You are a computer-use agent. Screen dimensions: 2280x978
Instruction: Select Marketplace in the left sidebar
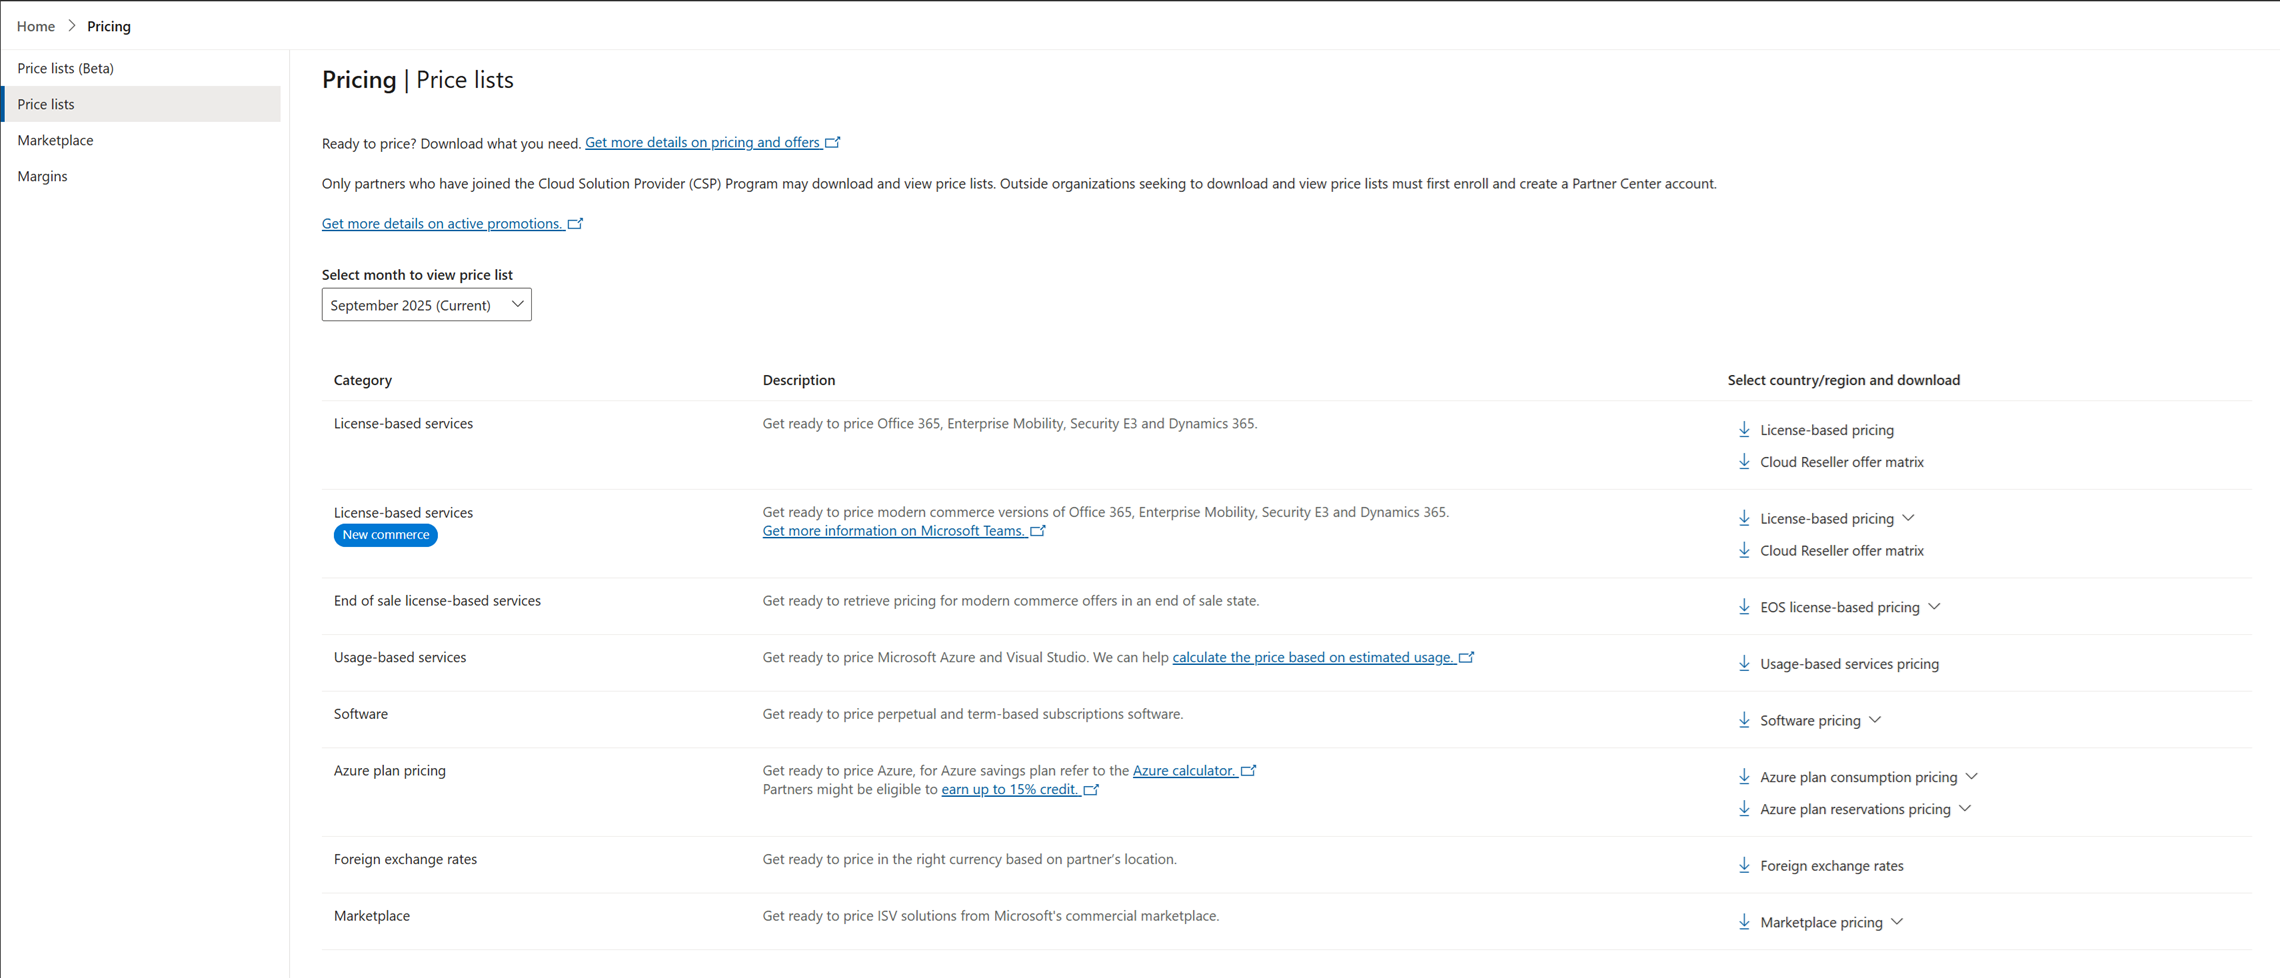pyautogui.click(x=56, y=140)
